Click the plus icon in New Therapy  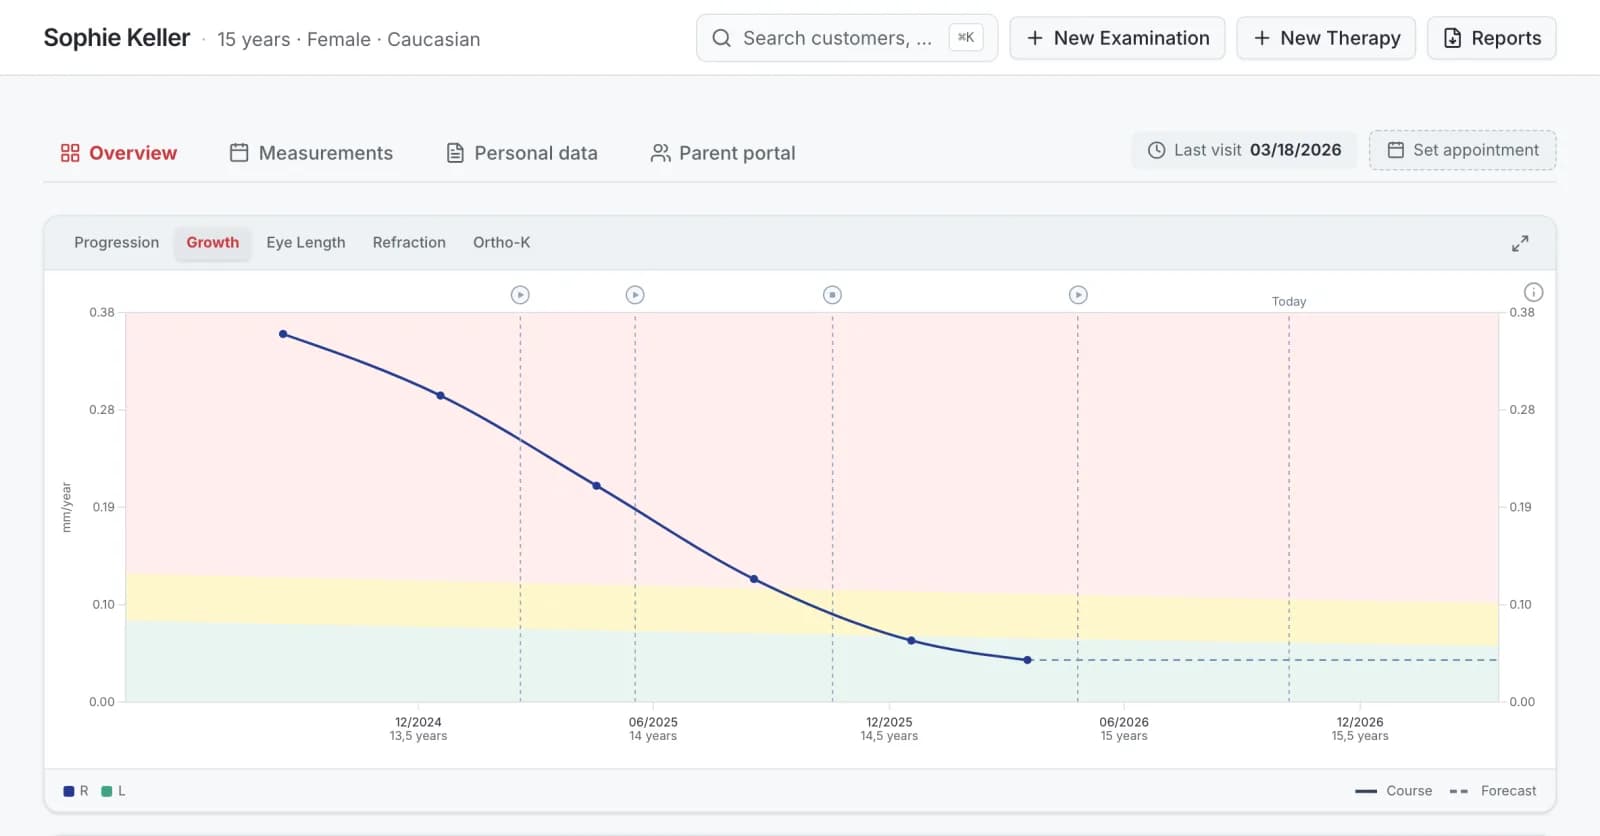pos(1262,38)
